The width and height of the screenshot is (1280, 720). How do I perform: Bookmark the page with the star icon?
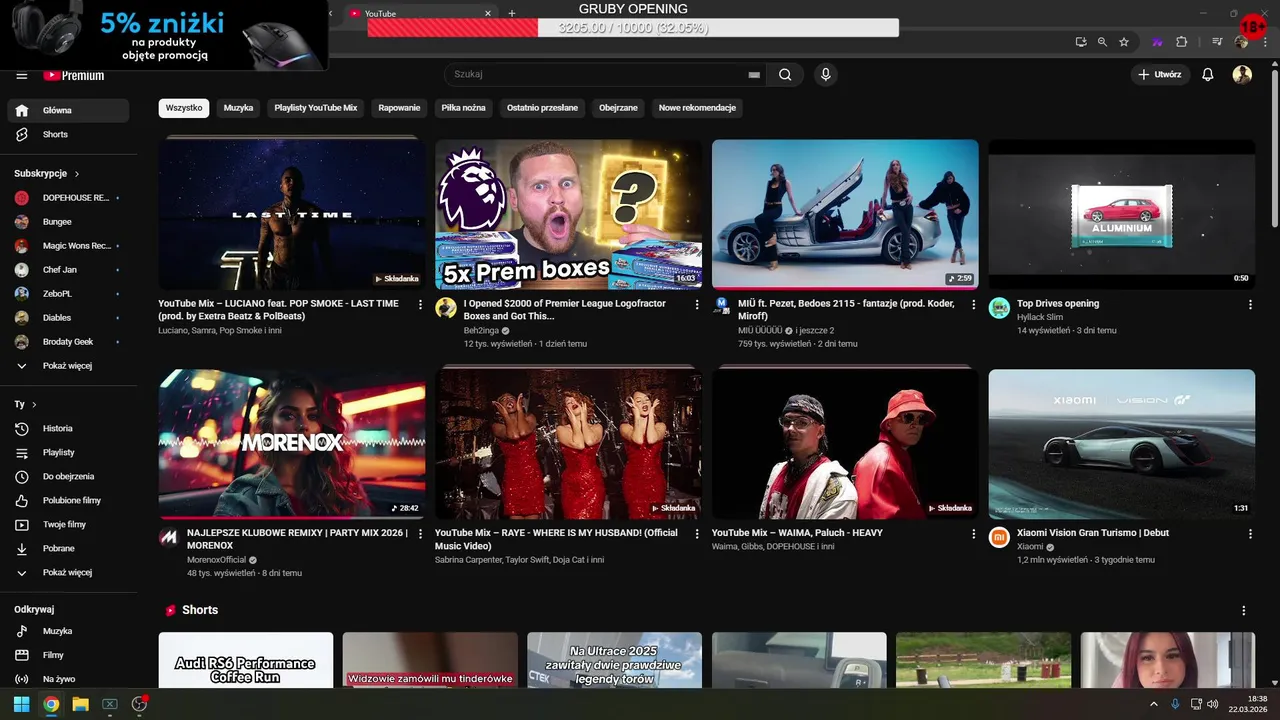[1124, 42]
